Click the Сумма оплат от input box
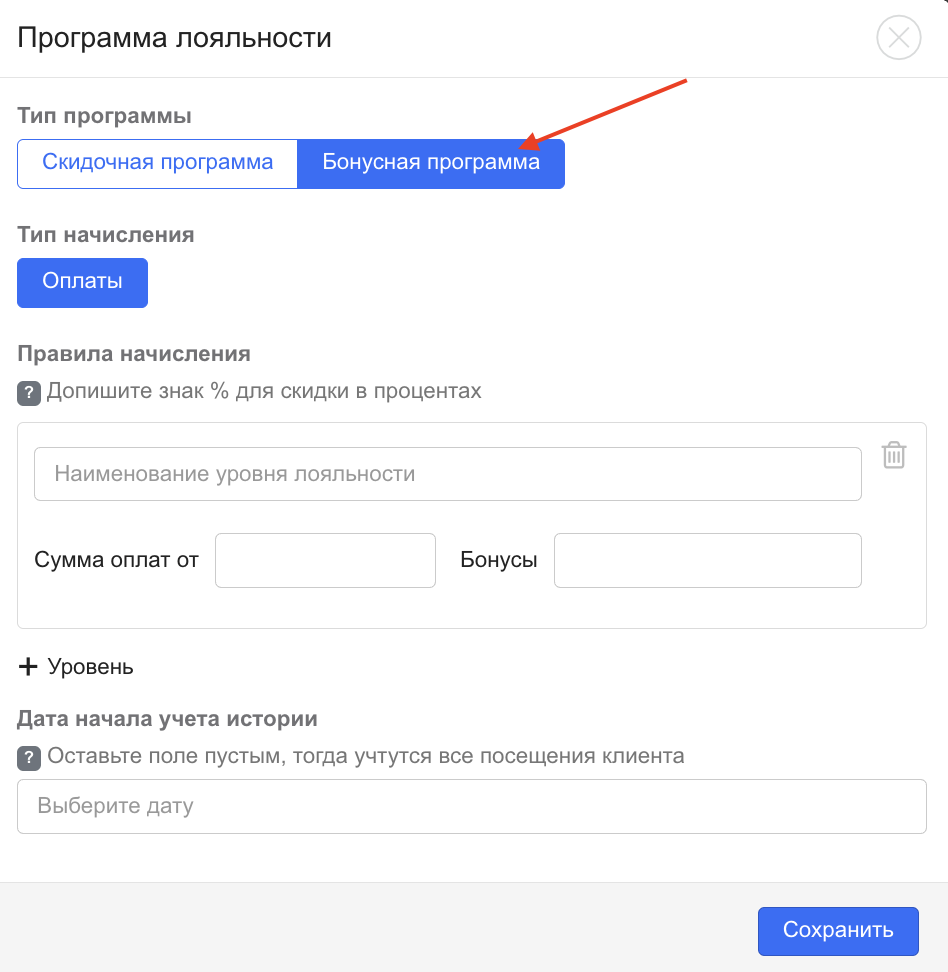Viewport: 948px width, 972px height. tap(325, 560)
